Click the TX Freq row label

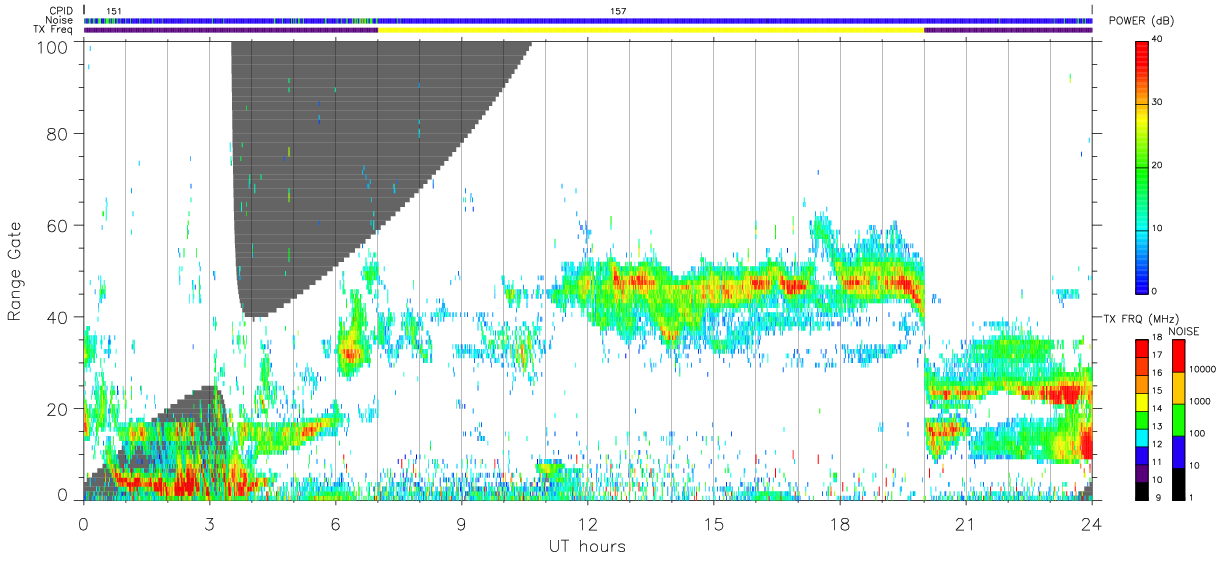click(53, 29)
